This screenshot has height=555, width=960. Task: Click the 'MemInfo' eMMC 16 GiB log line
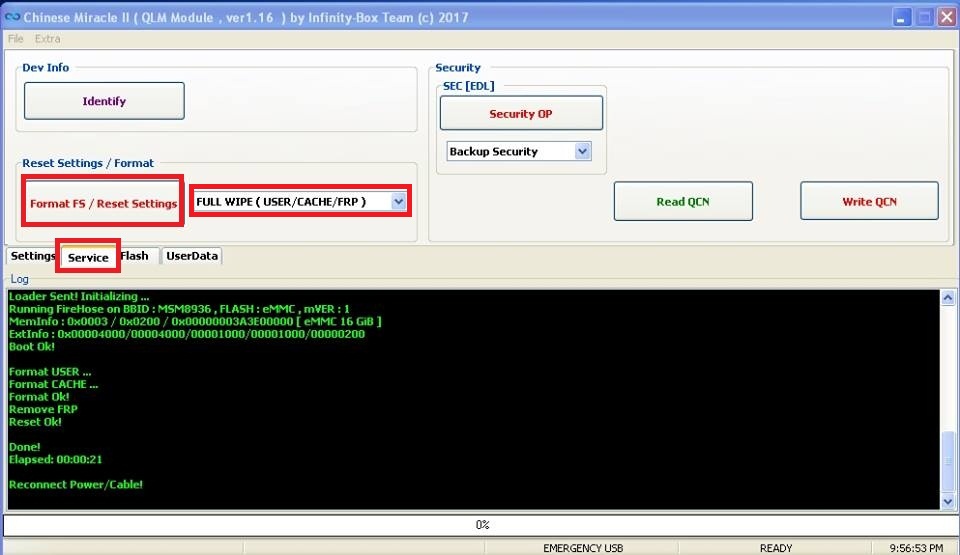click(x=195, y=321)
